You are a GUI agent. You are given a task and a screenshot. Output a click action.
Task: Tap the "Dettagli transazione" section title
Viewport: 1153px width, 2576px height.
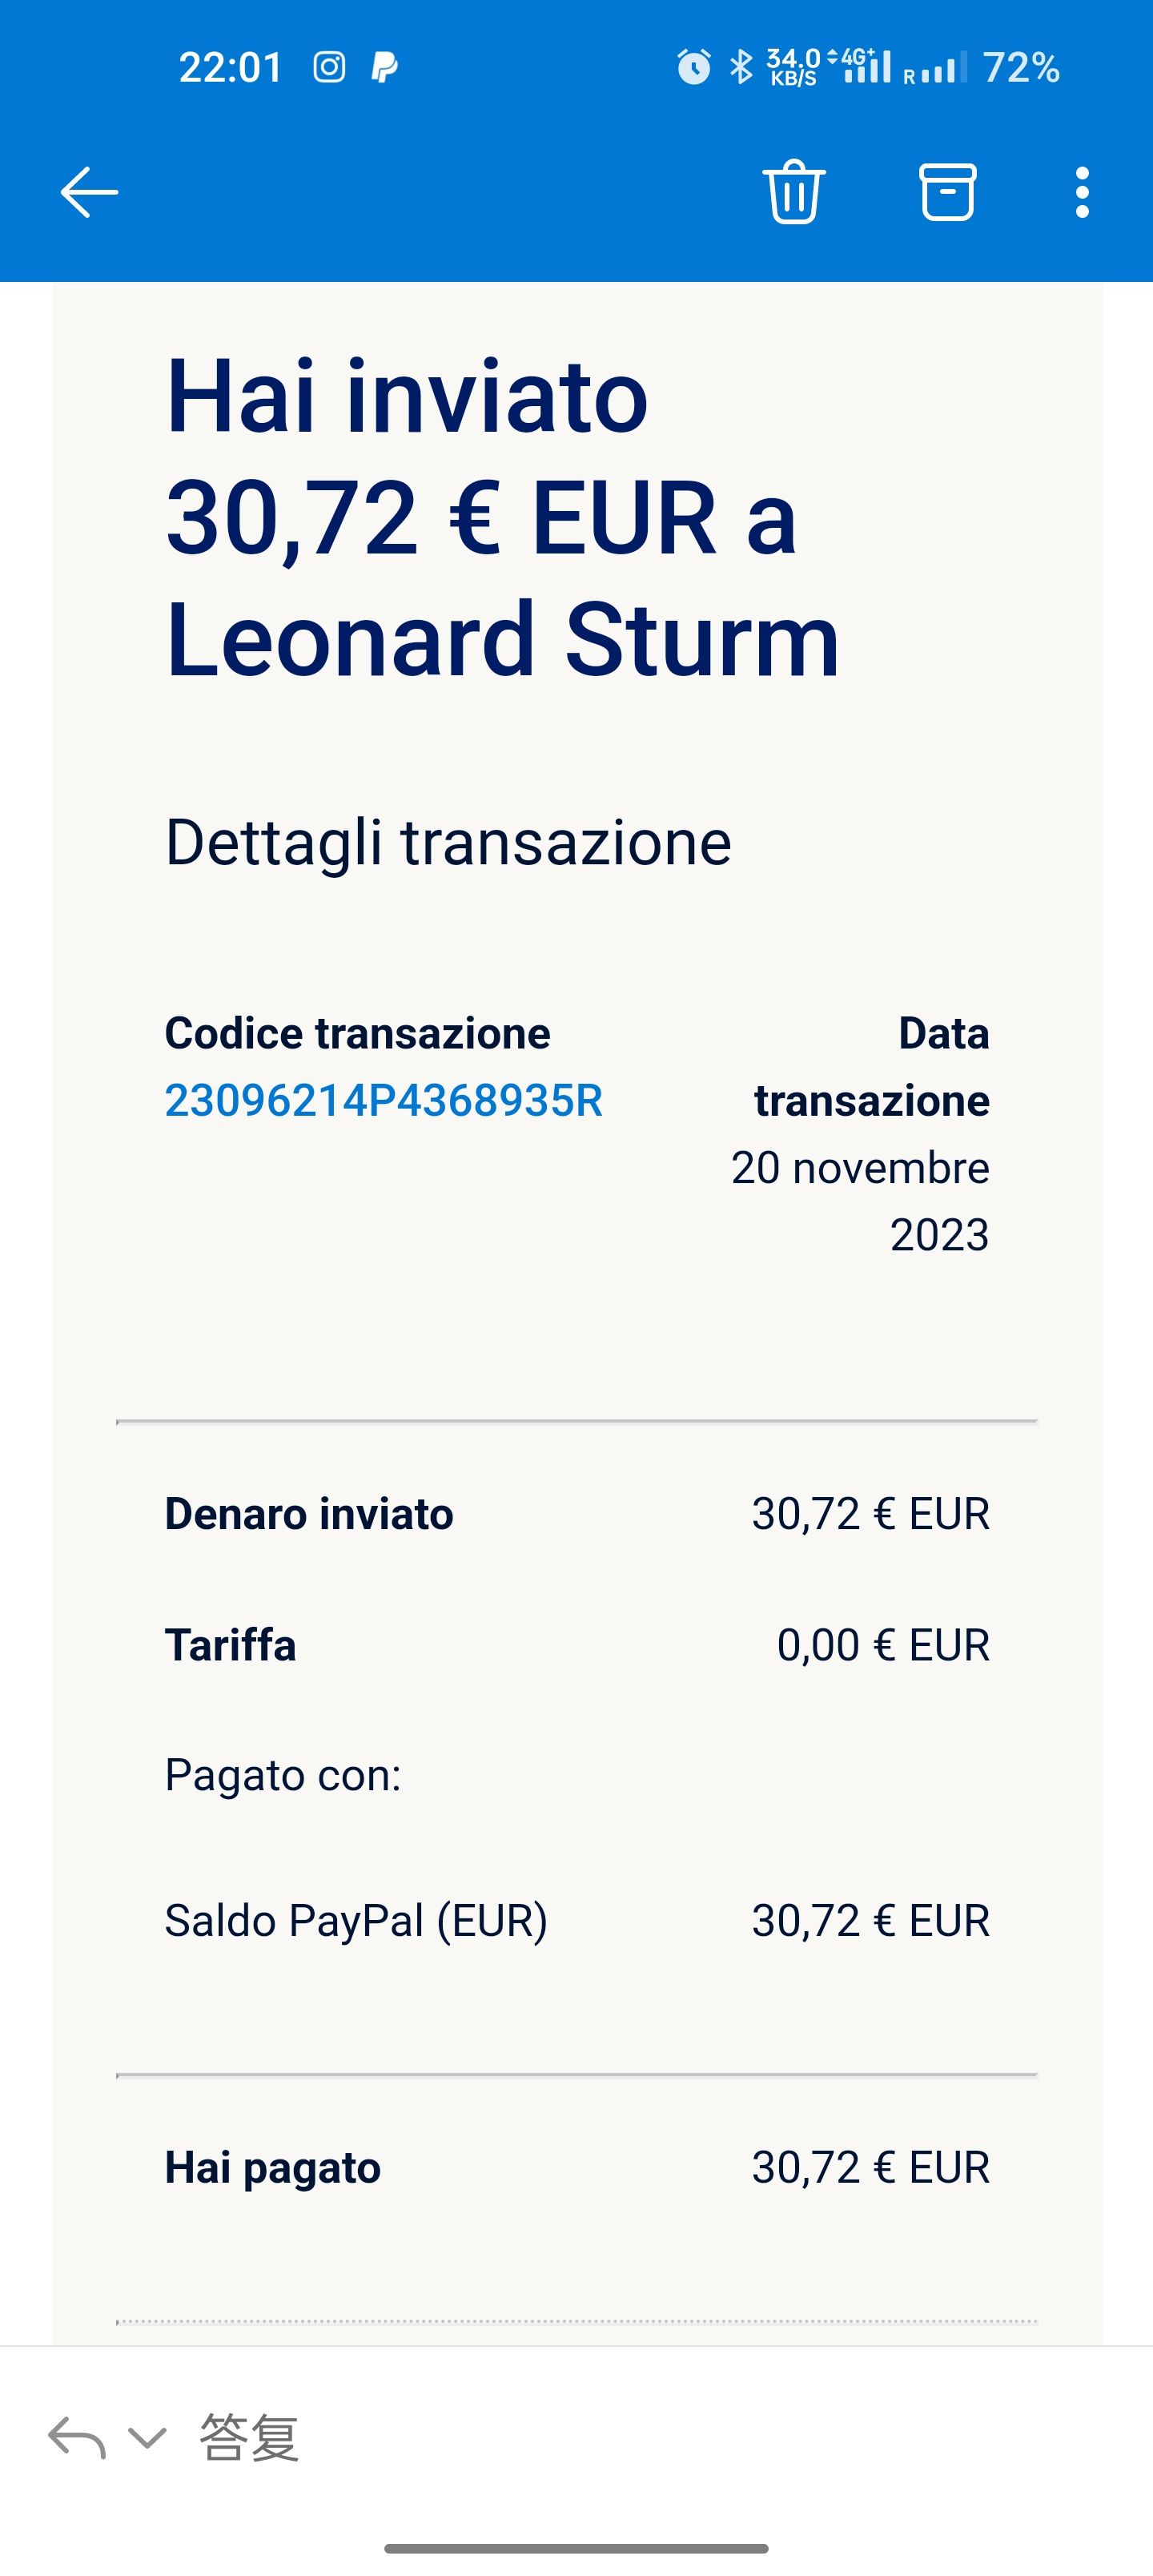448,842
